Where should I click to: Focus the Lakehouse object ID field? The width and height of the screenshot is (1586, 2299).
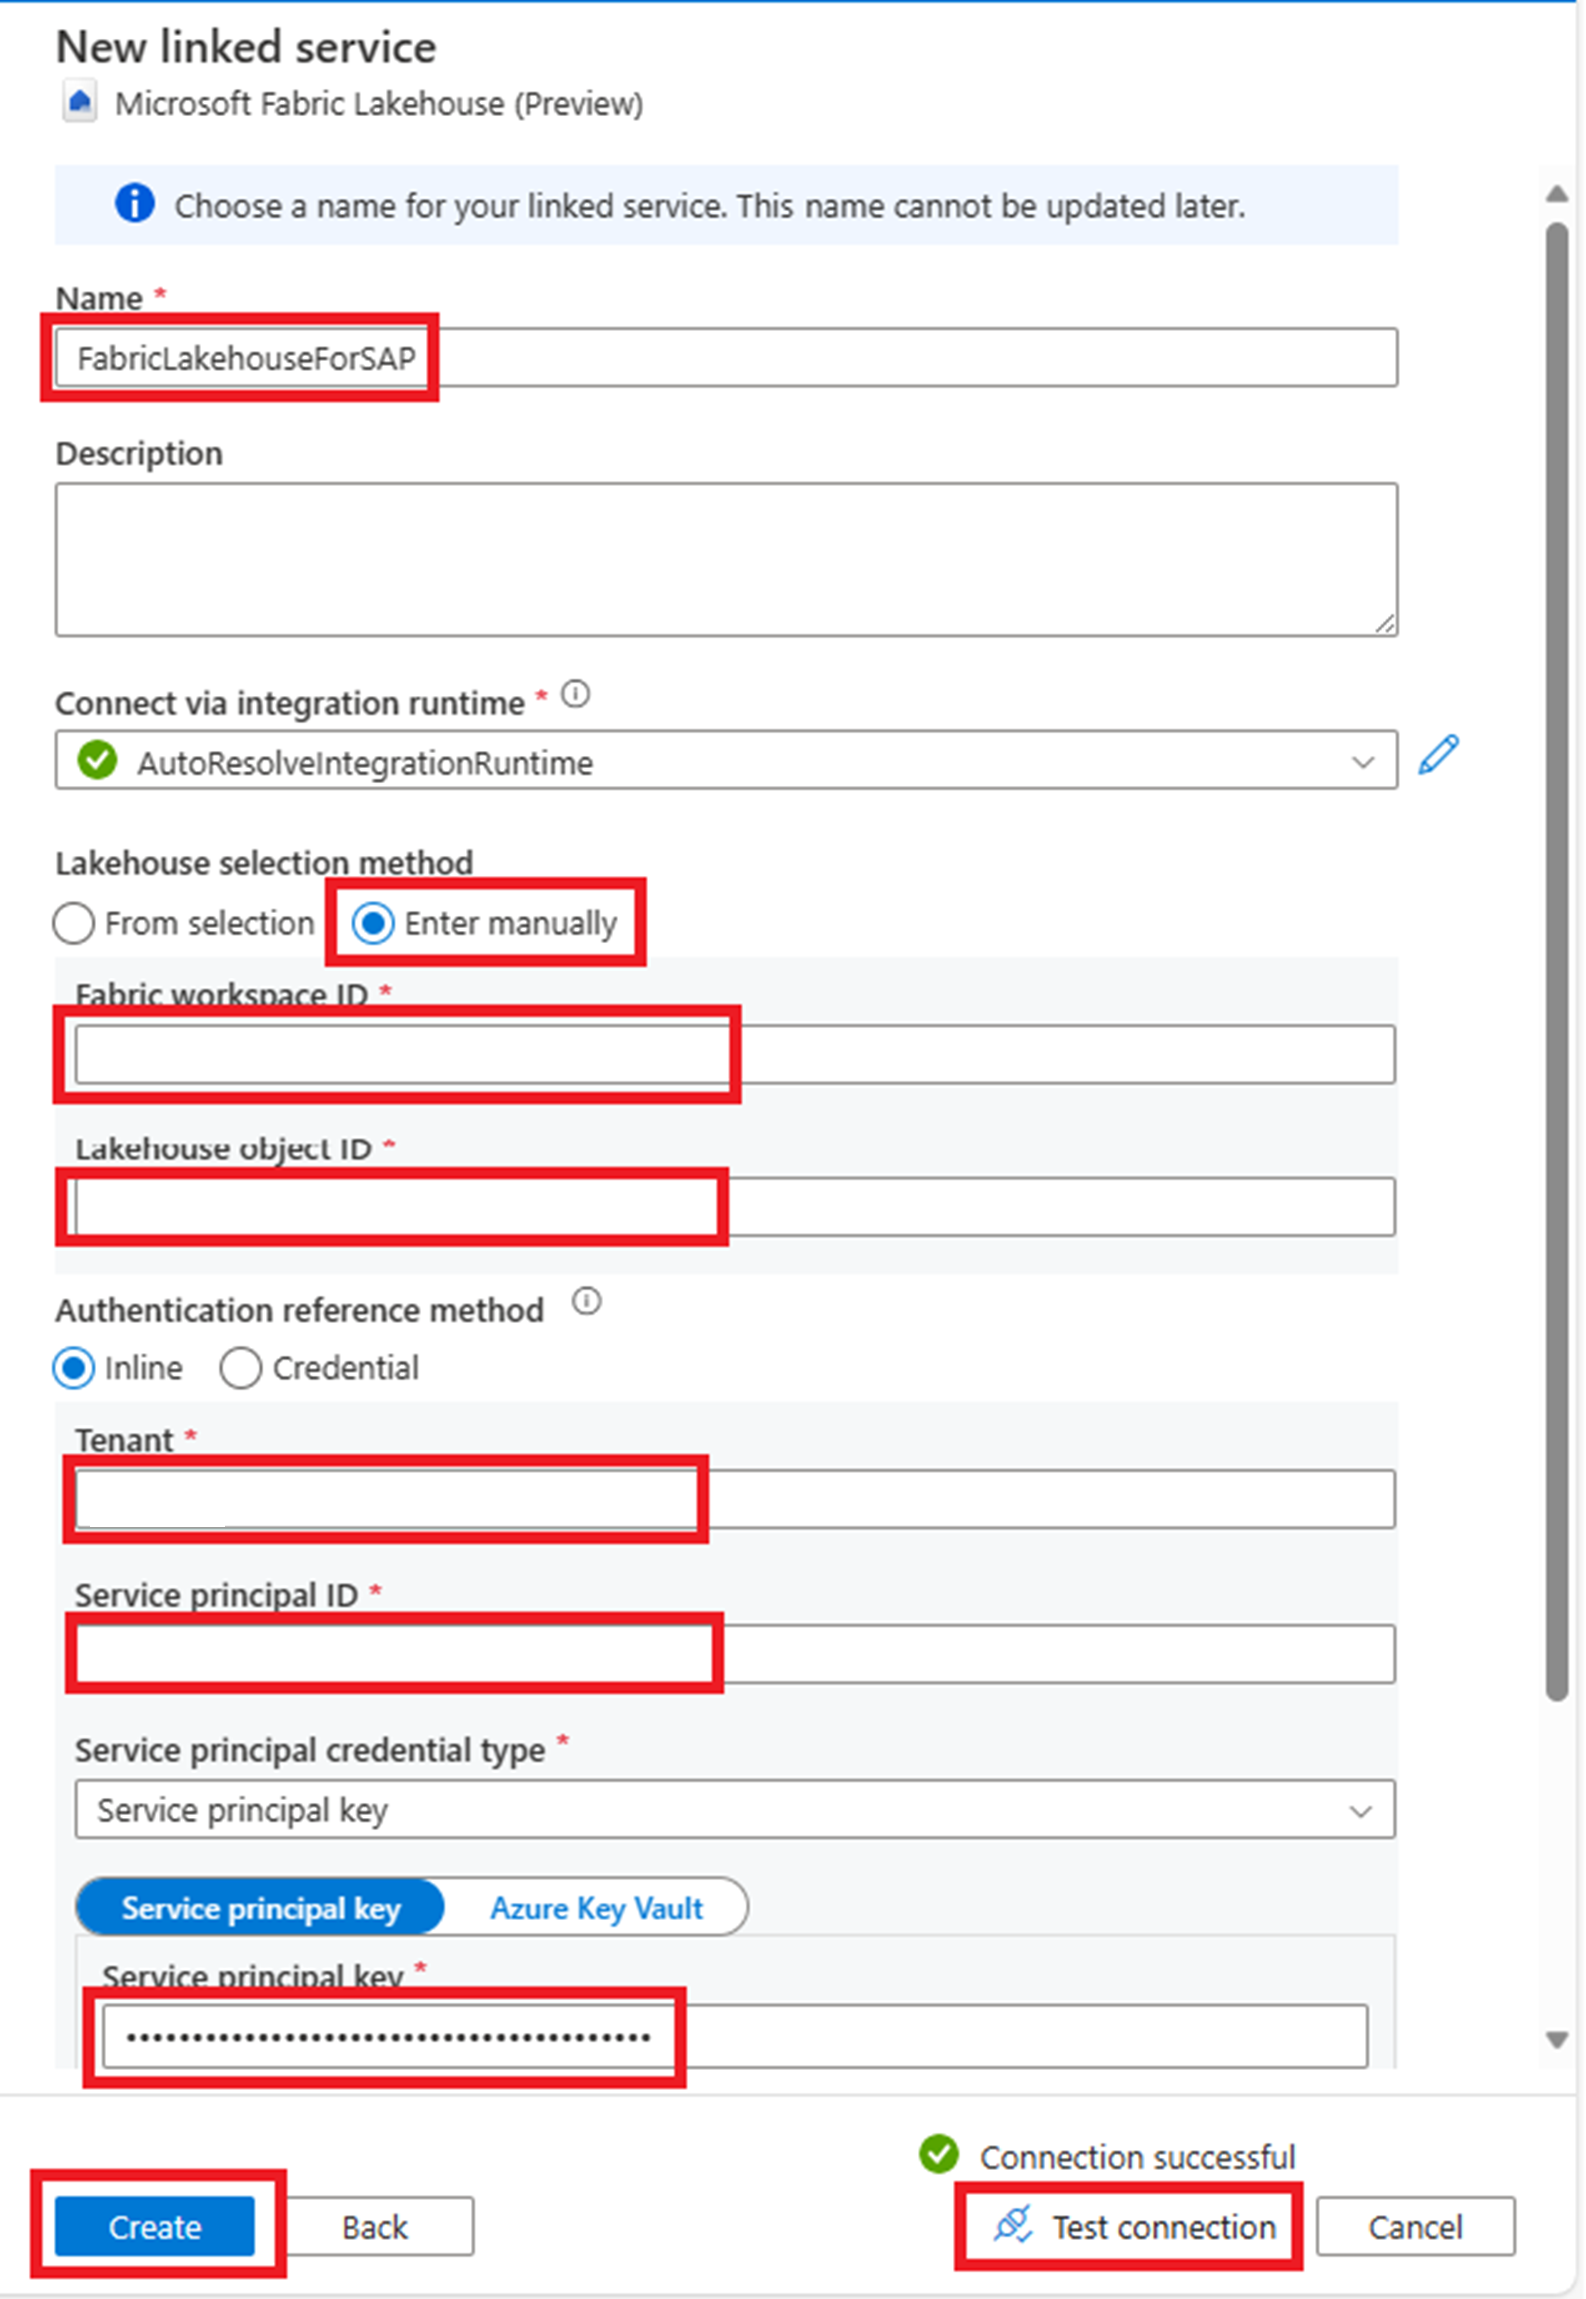point(735,1207)
